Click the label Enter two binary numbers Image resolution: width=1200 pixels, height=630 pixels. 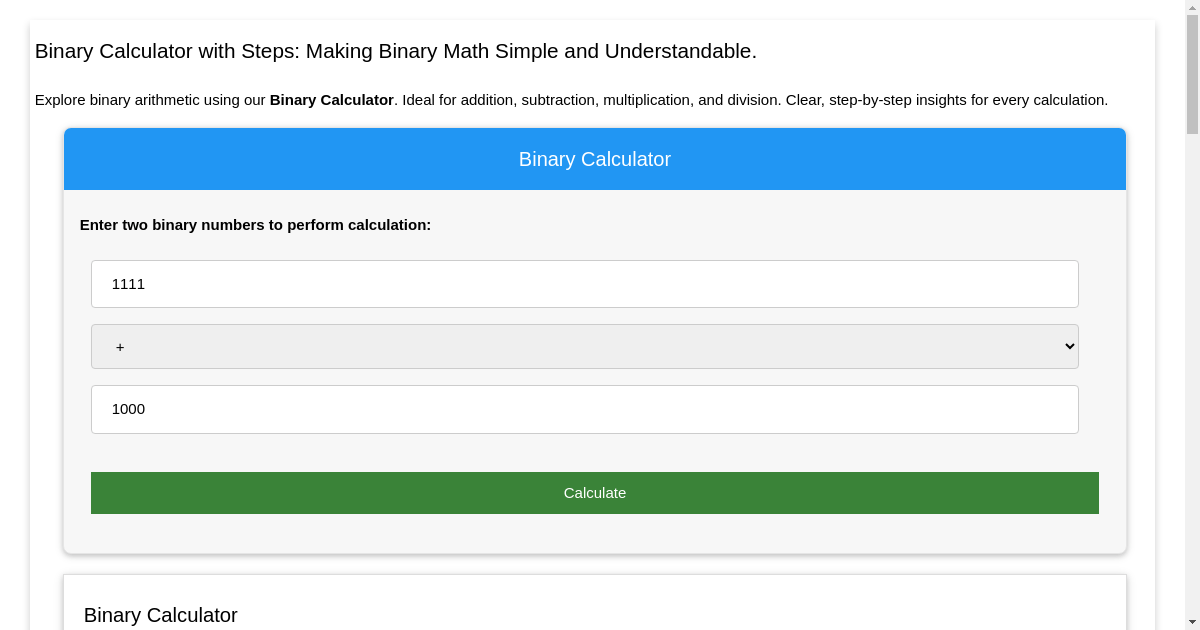coord(255,225)
